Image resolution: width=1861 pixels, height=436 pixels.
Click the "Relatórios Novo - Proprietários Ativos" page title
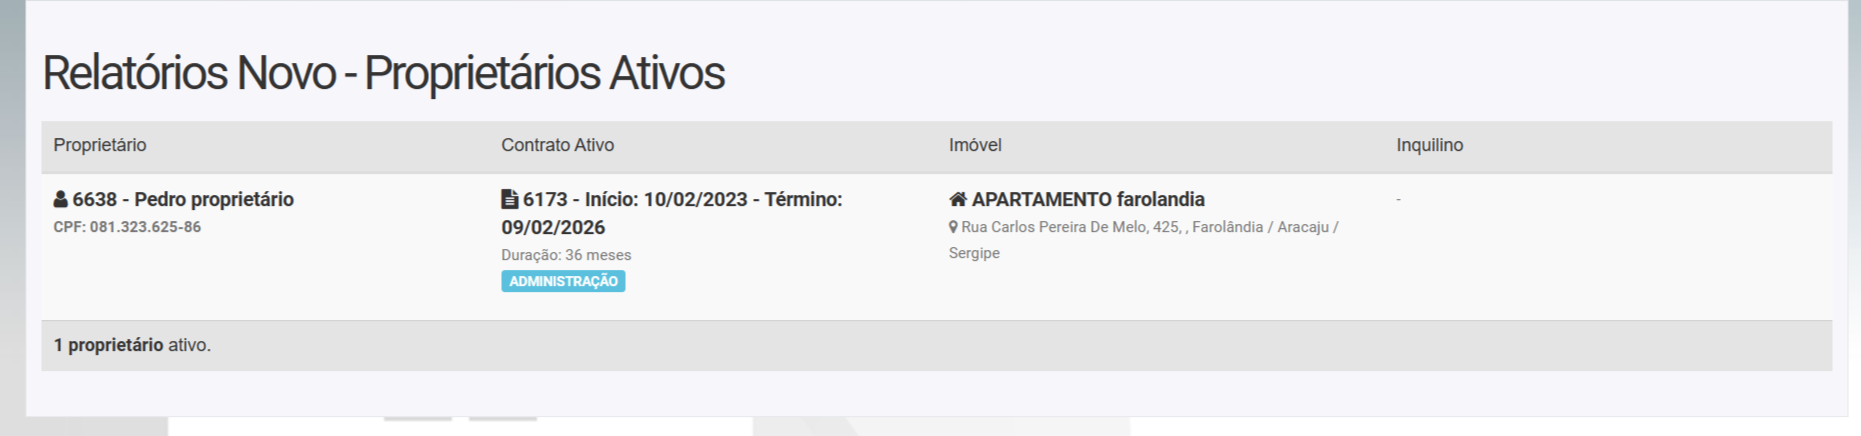point(383,73)
